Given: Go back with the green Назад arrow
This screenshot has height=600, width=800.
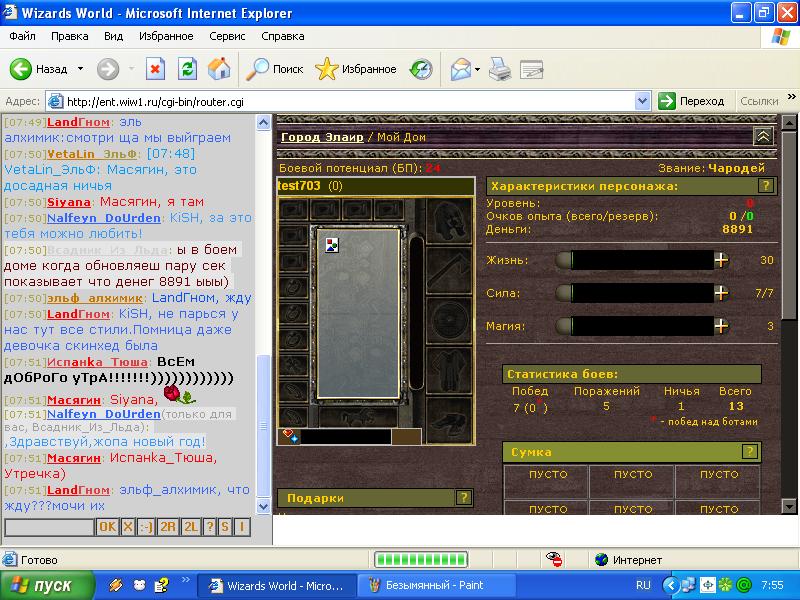Looking at the screenshot, I should point(38,69).
